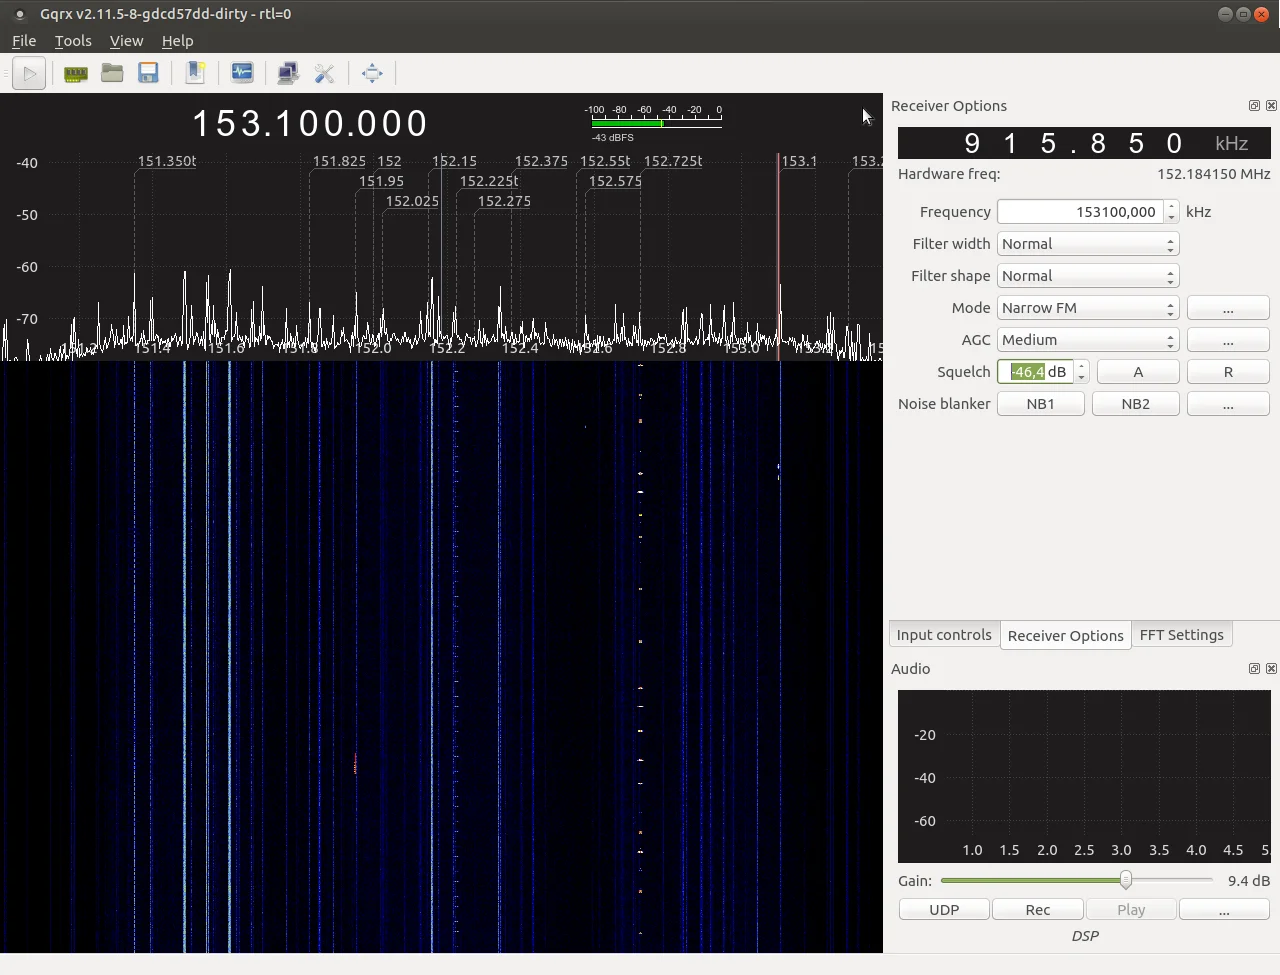Open the bookmarks icon in toolbar

(196, 73)
